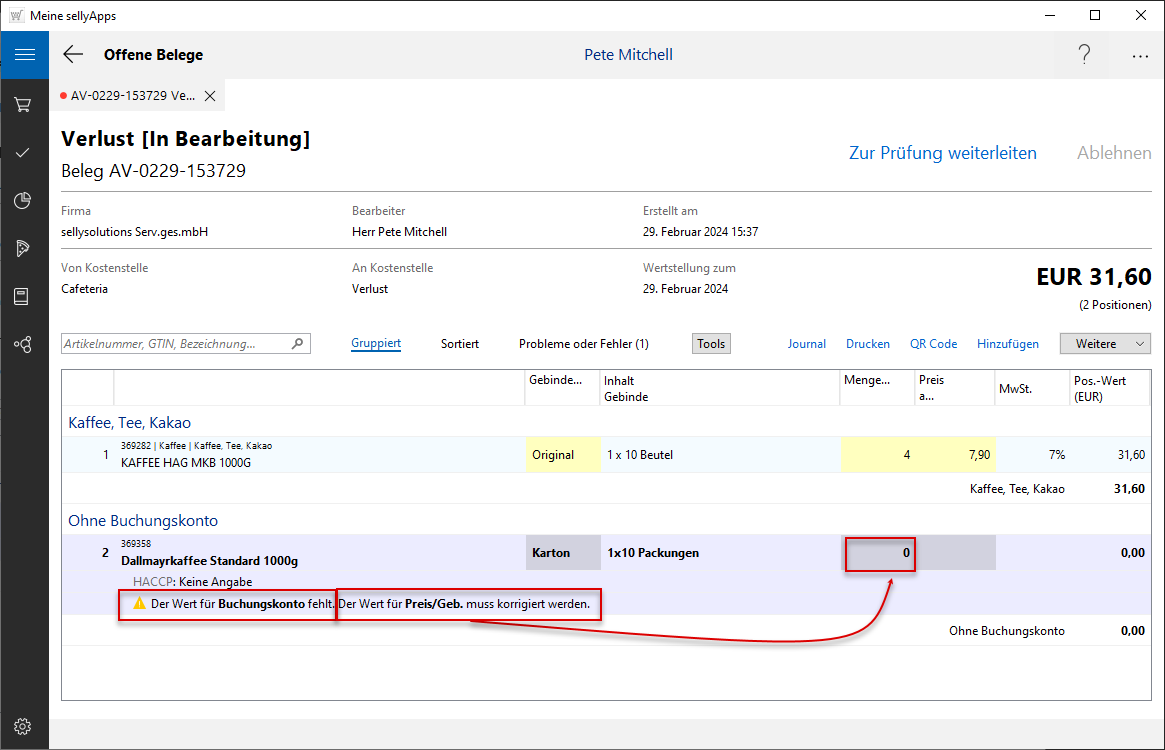
Task: Switch to Sortiert view
Action: tap(460, 344)
